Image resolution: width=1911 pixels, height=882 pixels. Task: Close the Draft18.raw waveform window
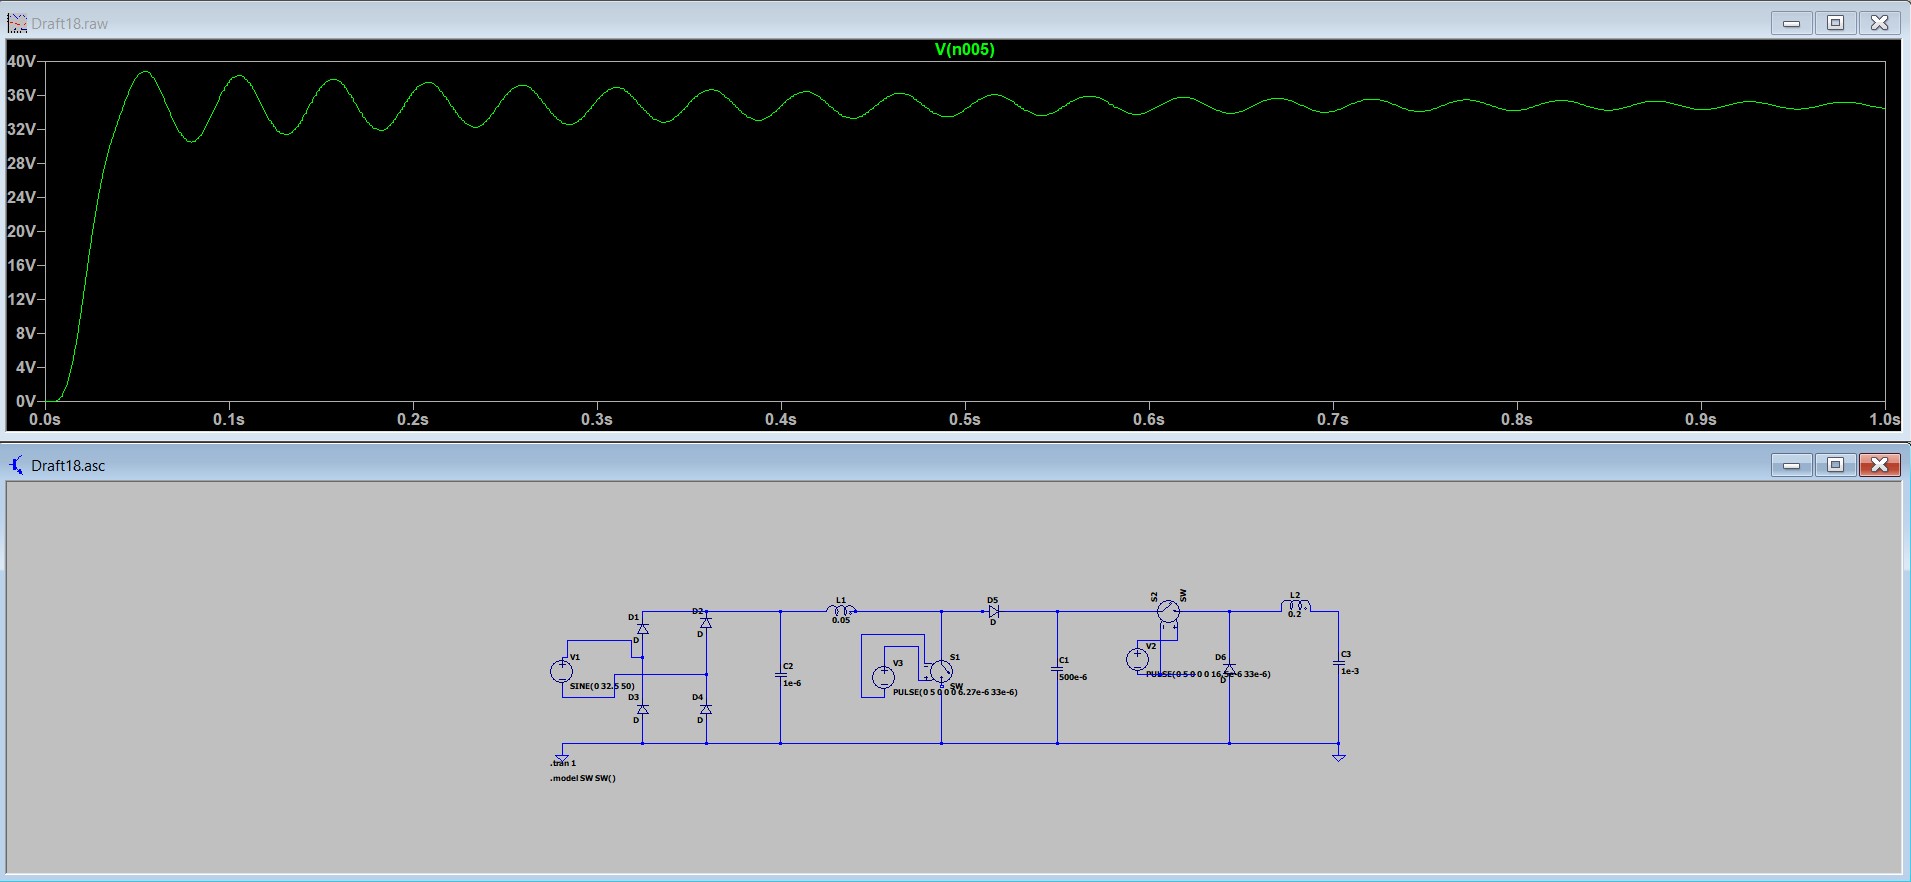pyautogui.click(x=1880, y=23)
